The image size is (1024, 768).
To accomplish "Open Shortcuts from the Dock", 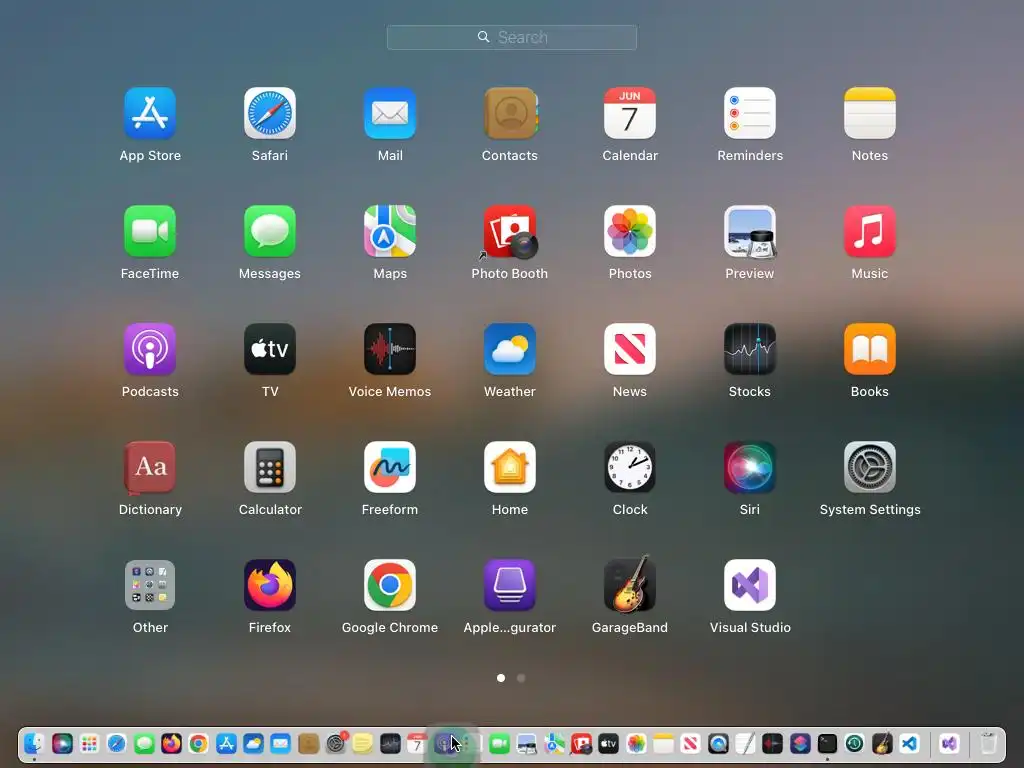I will click(800, 743).
